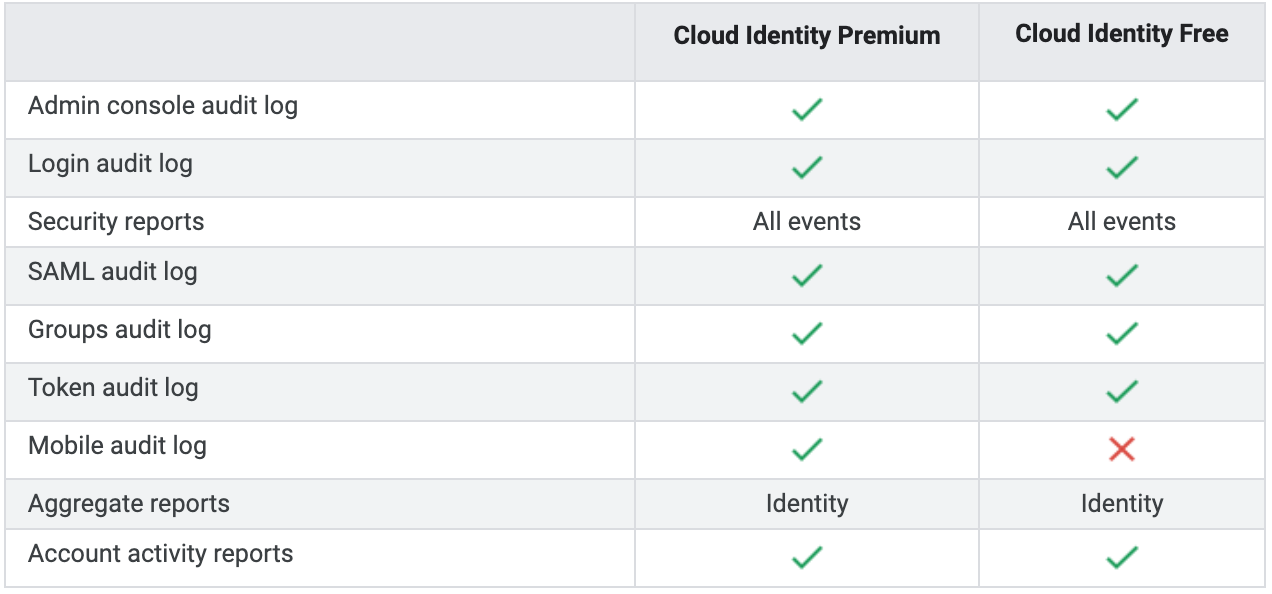The width and height of the screenshot is (1272, 594).
Task: Click the Mobile audit log row label
Action: point(117,446)
